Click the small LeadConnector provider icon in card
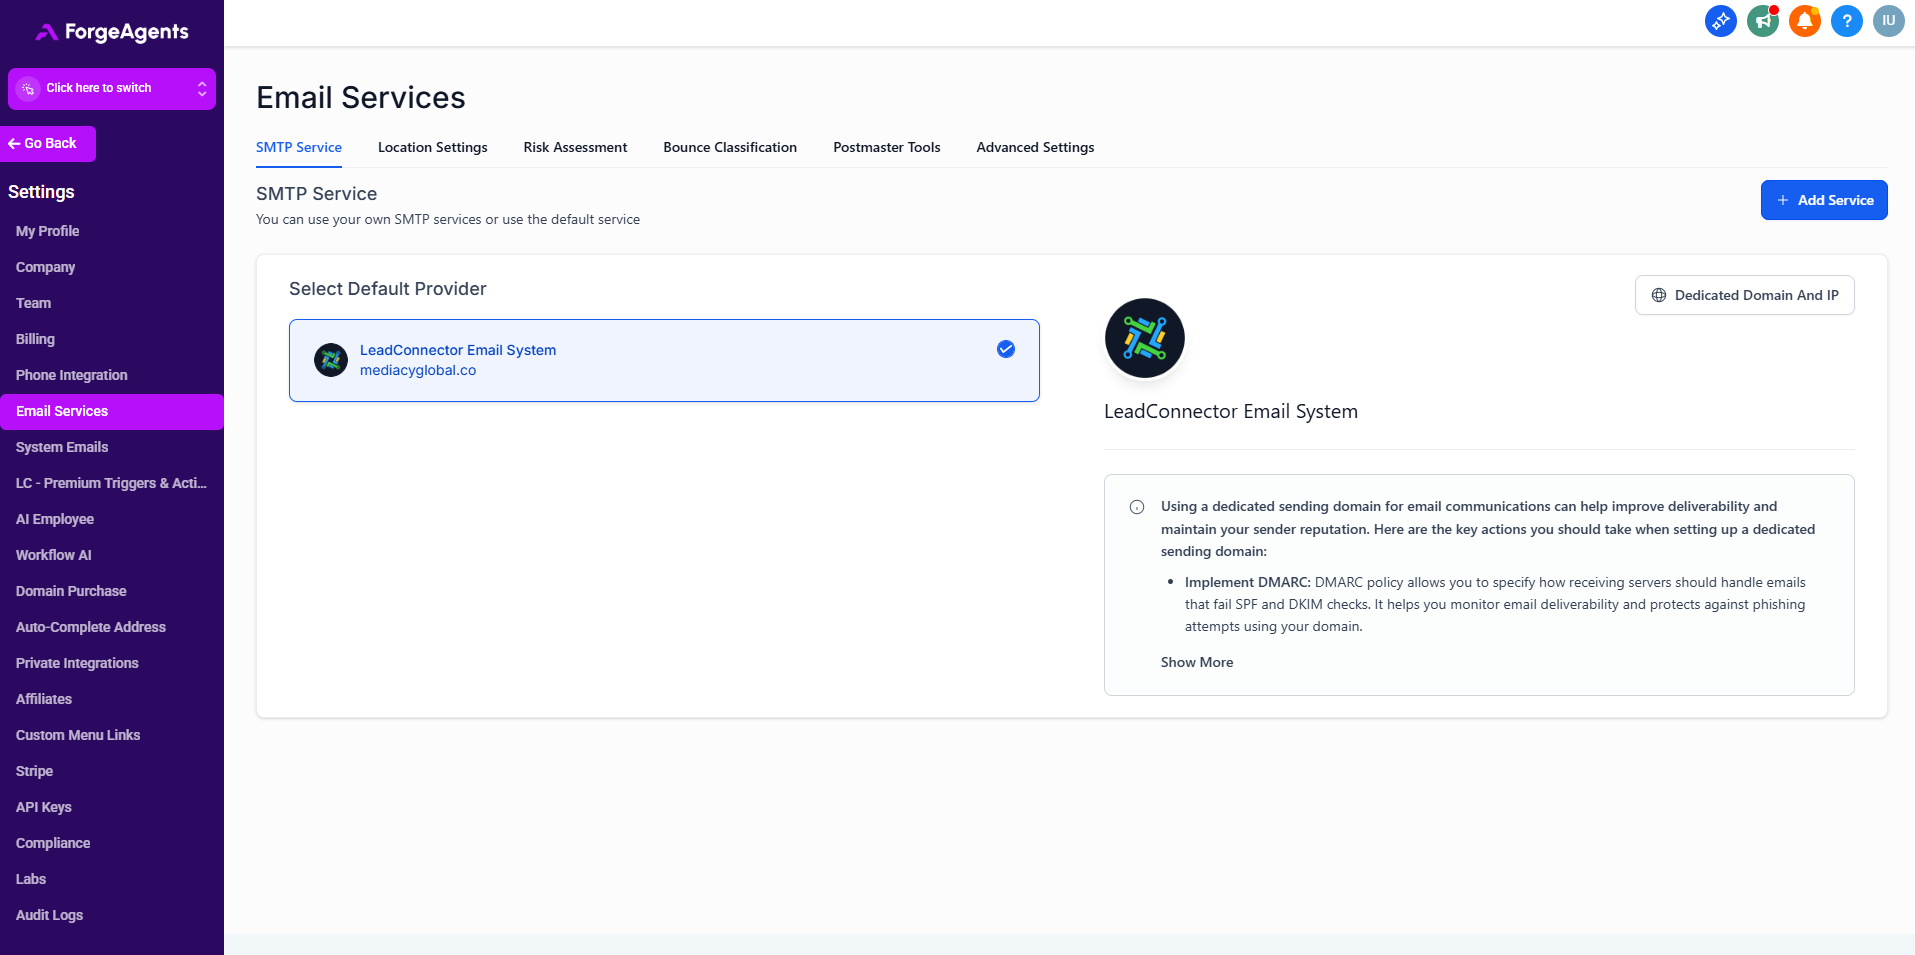This screenshot has height=955, width=1915. (331, 360)
